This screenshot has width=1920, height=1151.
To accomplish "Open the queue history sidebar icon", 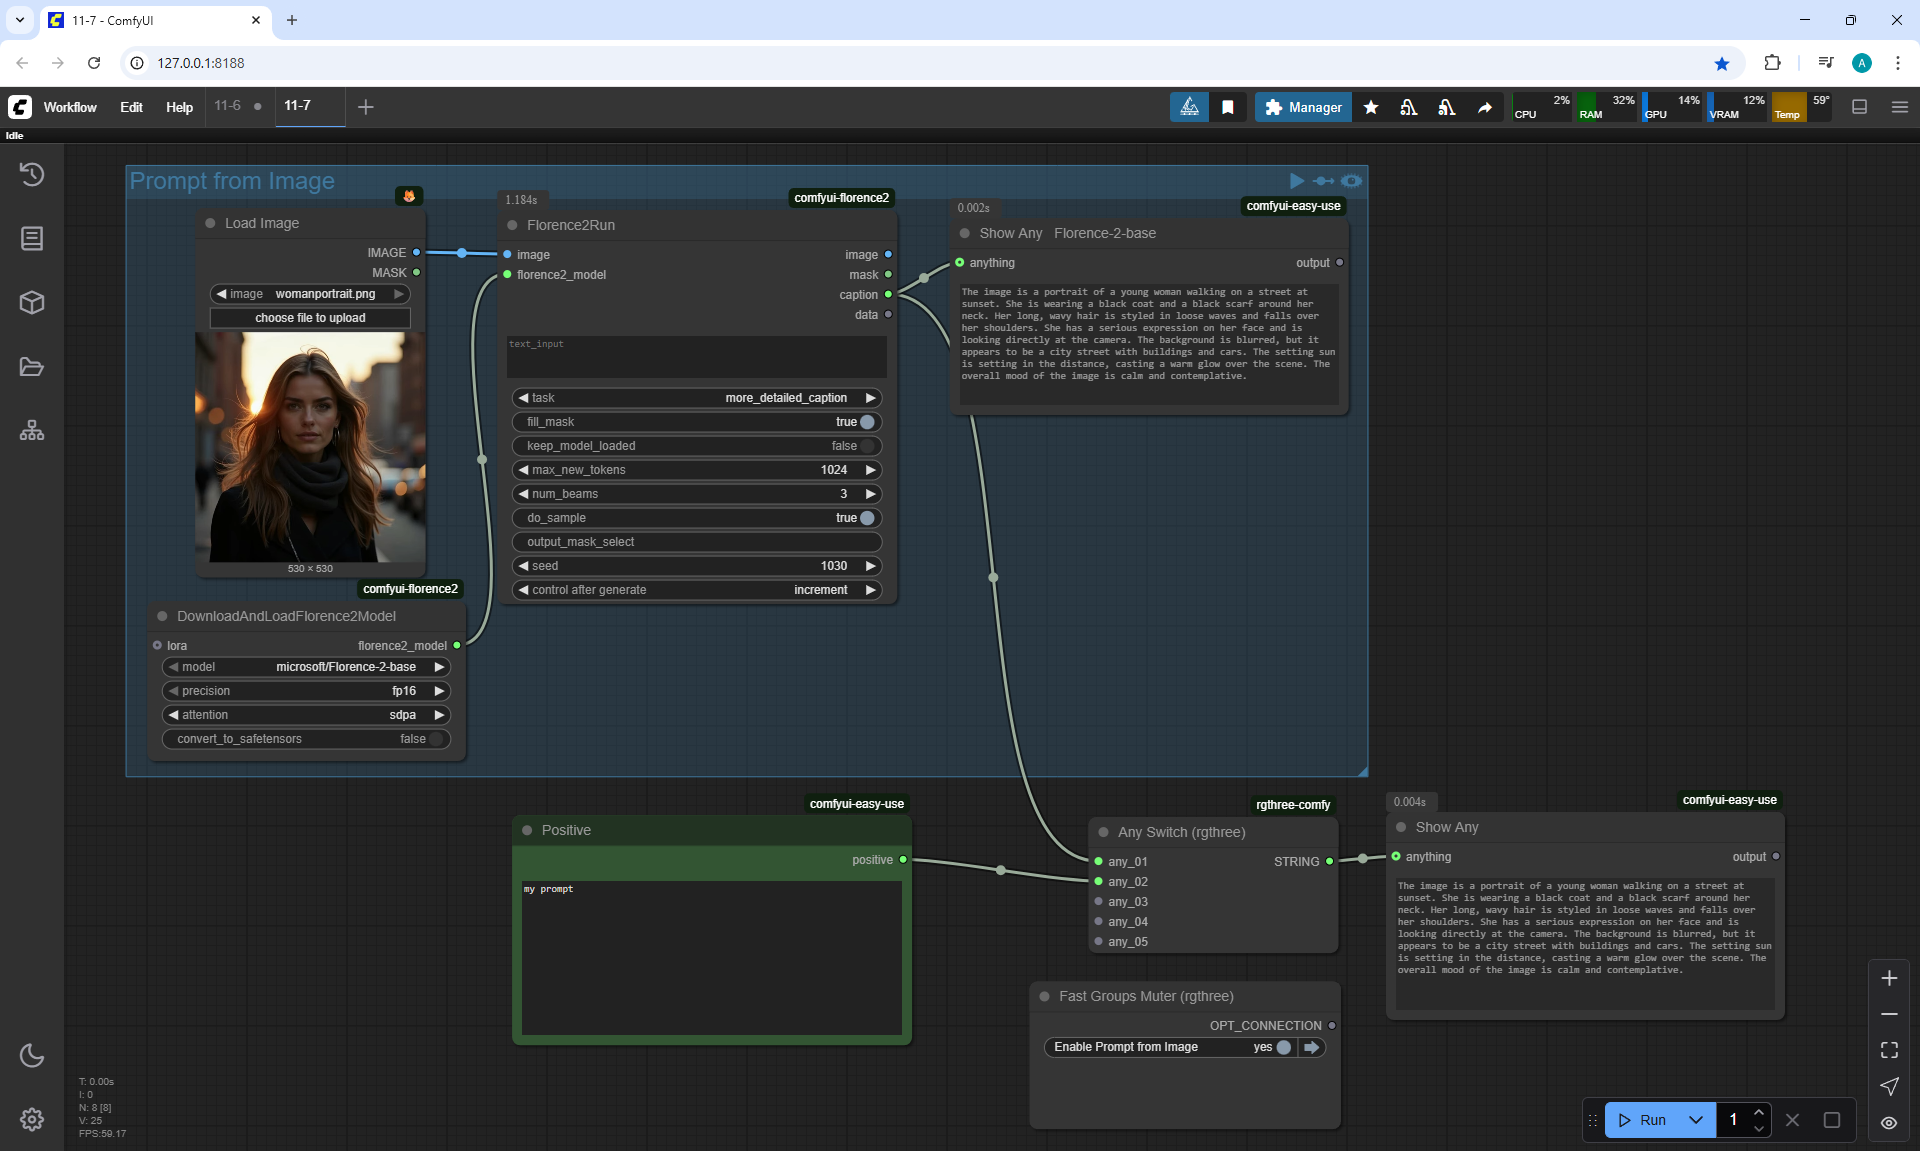I will [x=32, y=175].
